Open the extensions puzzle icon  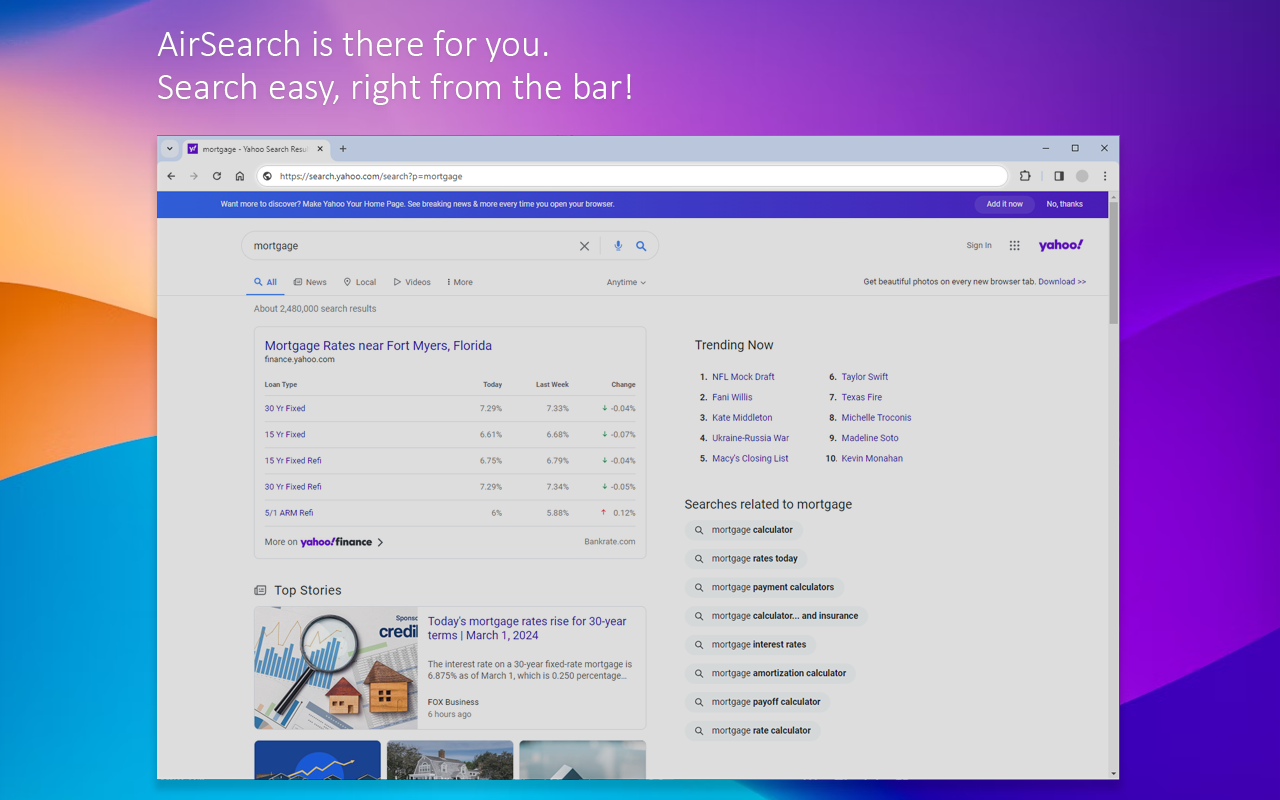tap(1025, 176)
